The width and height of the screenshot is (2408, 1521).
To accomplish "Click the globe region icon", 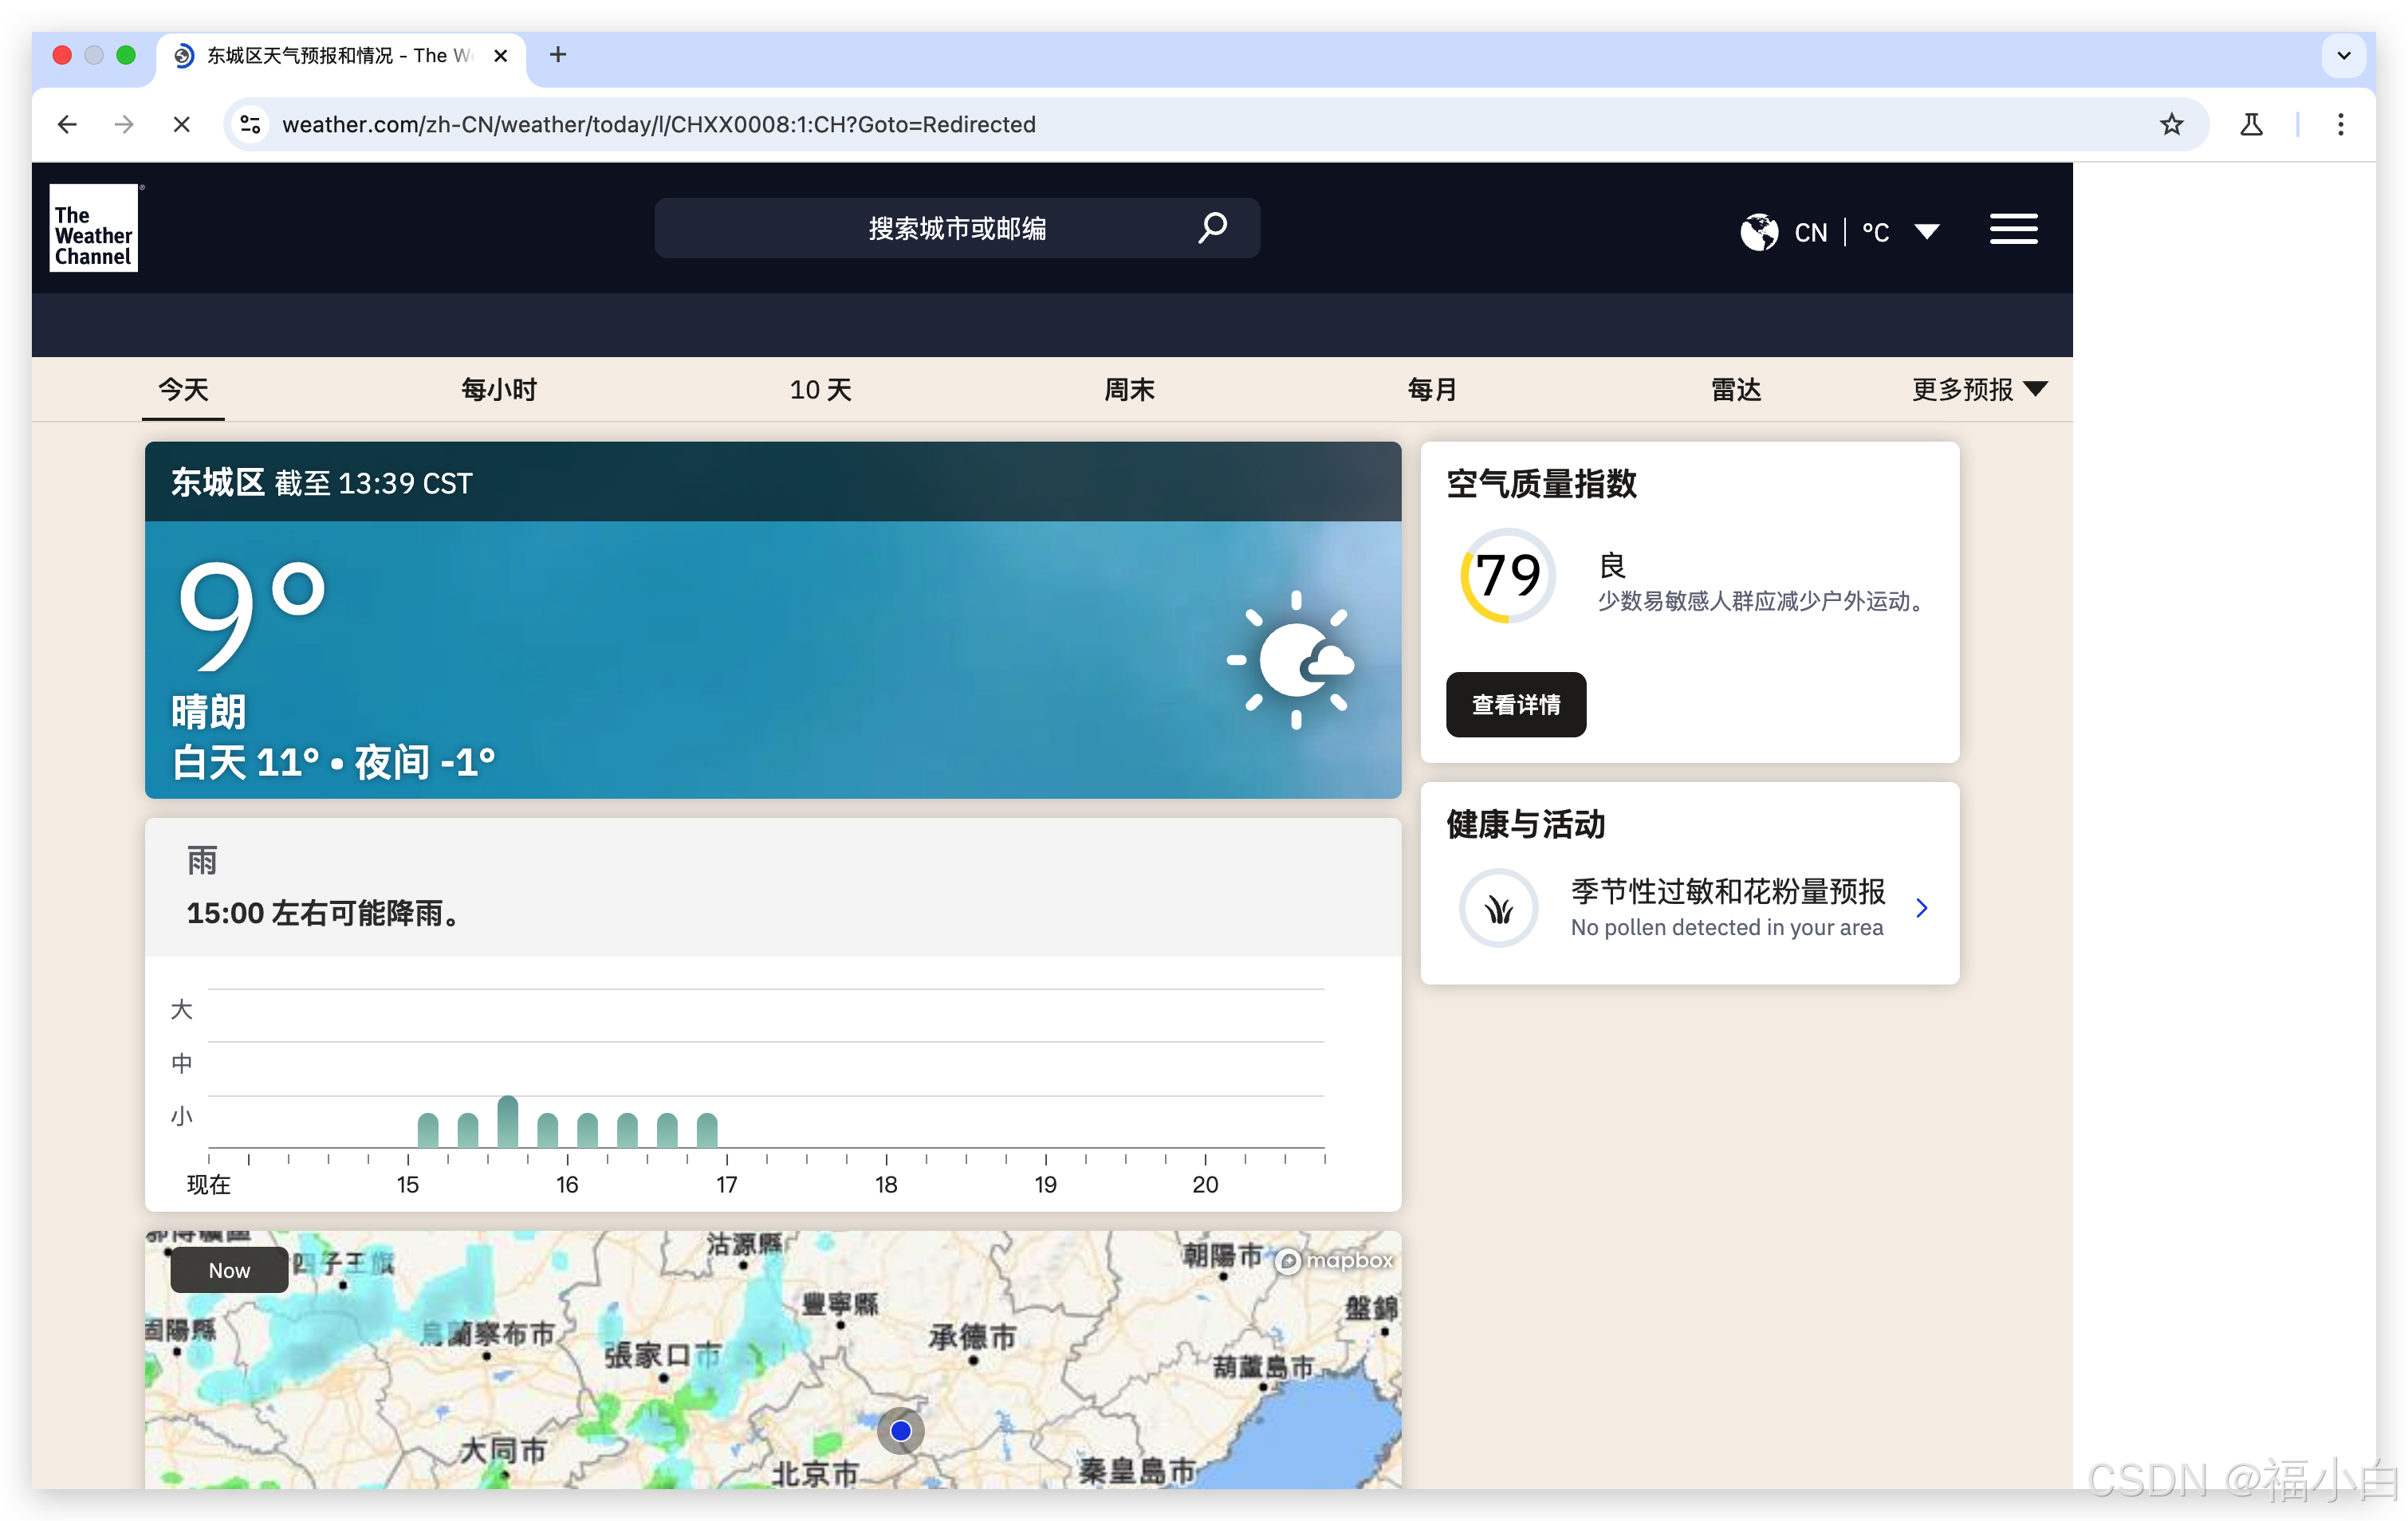I will tap(1758, 232).
